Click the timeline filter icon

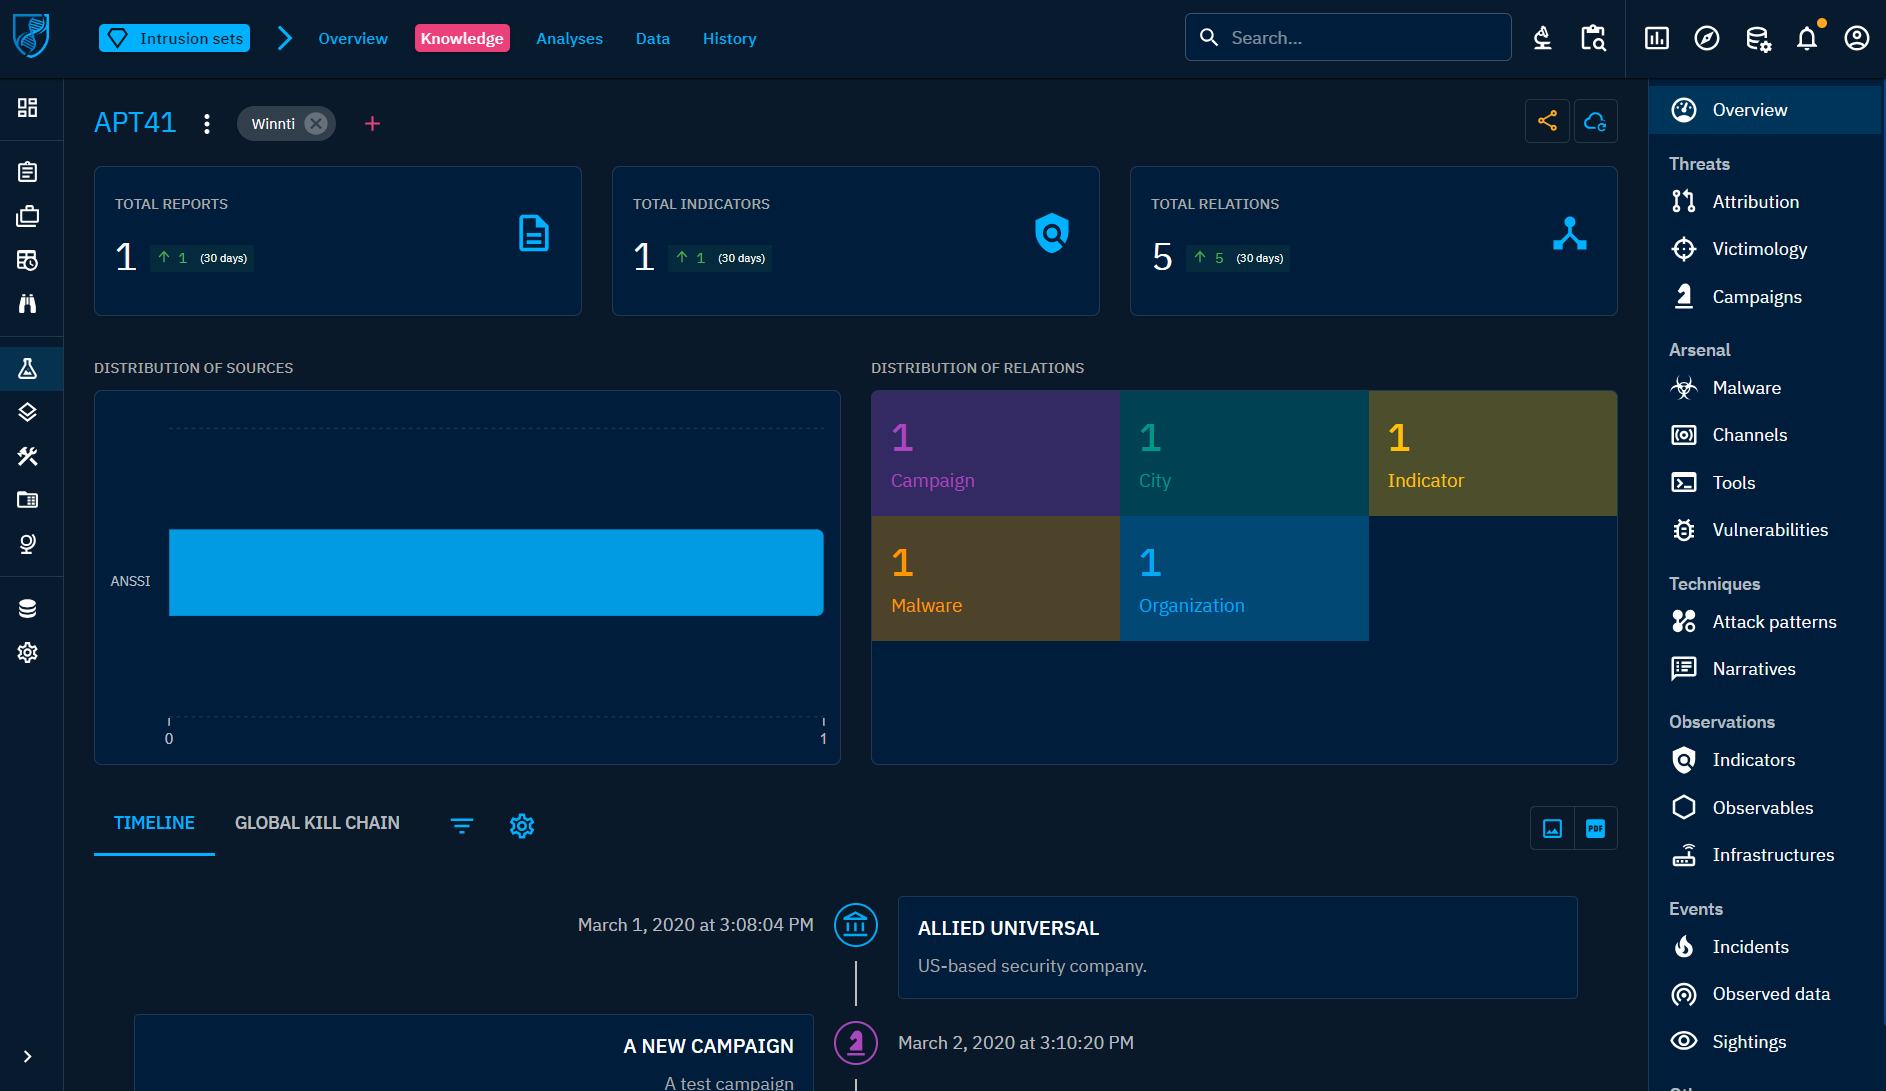pos(462,826)
